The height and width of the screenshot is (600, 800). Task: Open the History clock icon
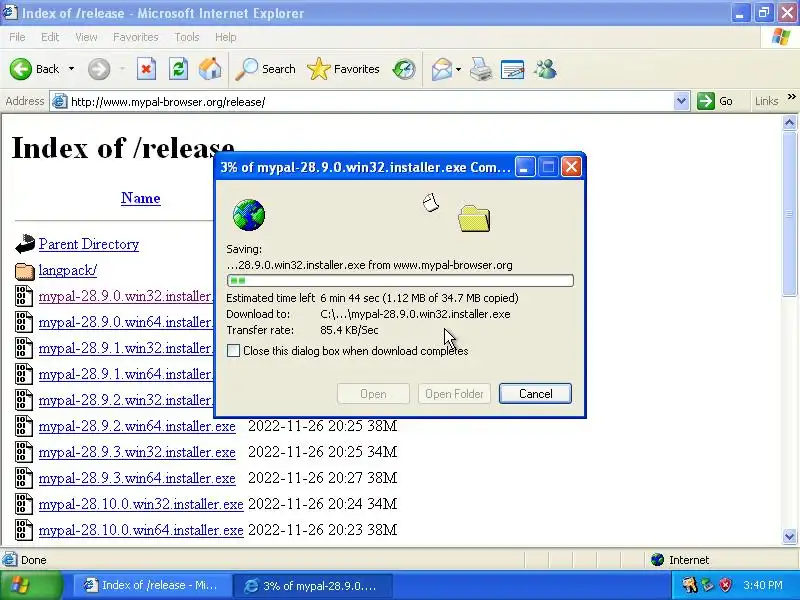pos(404,69)
